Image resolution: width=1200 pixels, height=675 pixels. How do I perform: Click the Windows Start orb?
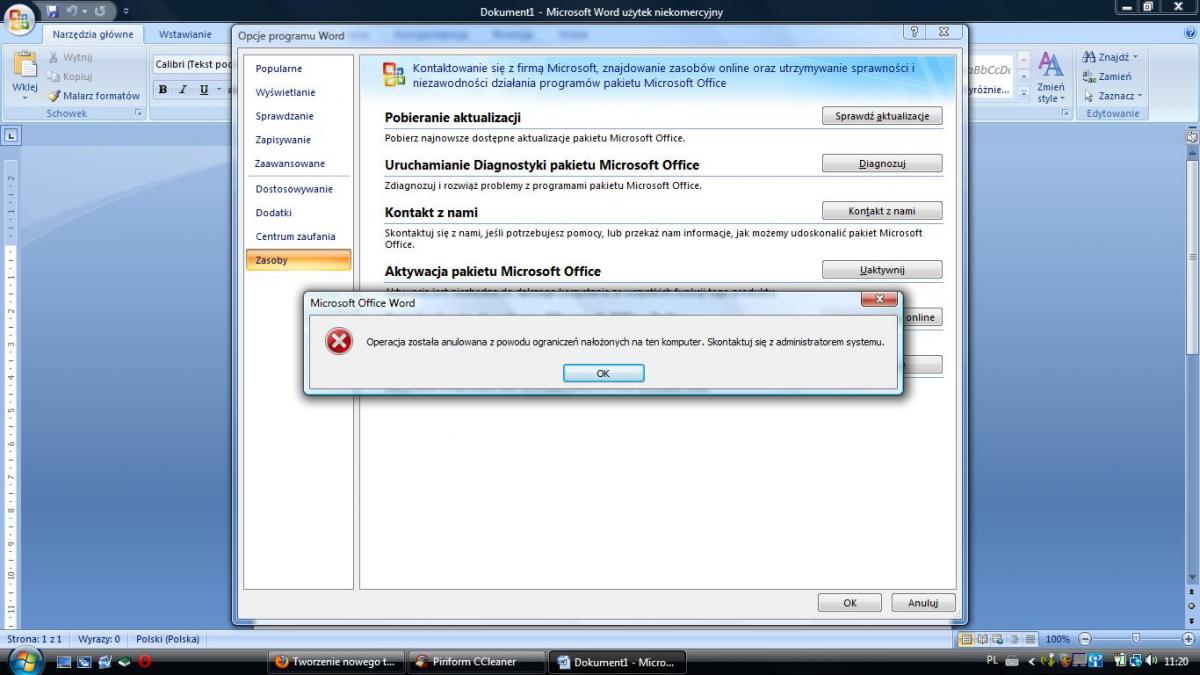coord(24,661)
